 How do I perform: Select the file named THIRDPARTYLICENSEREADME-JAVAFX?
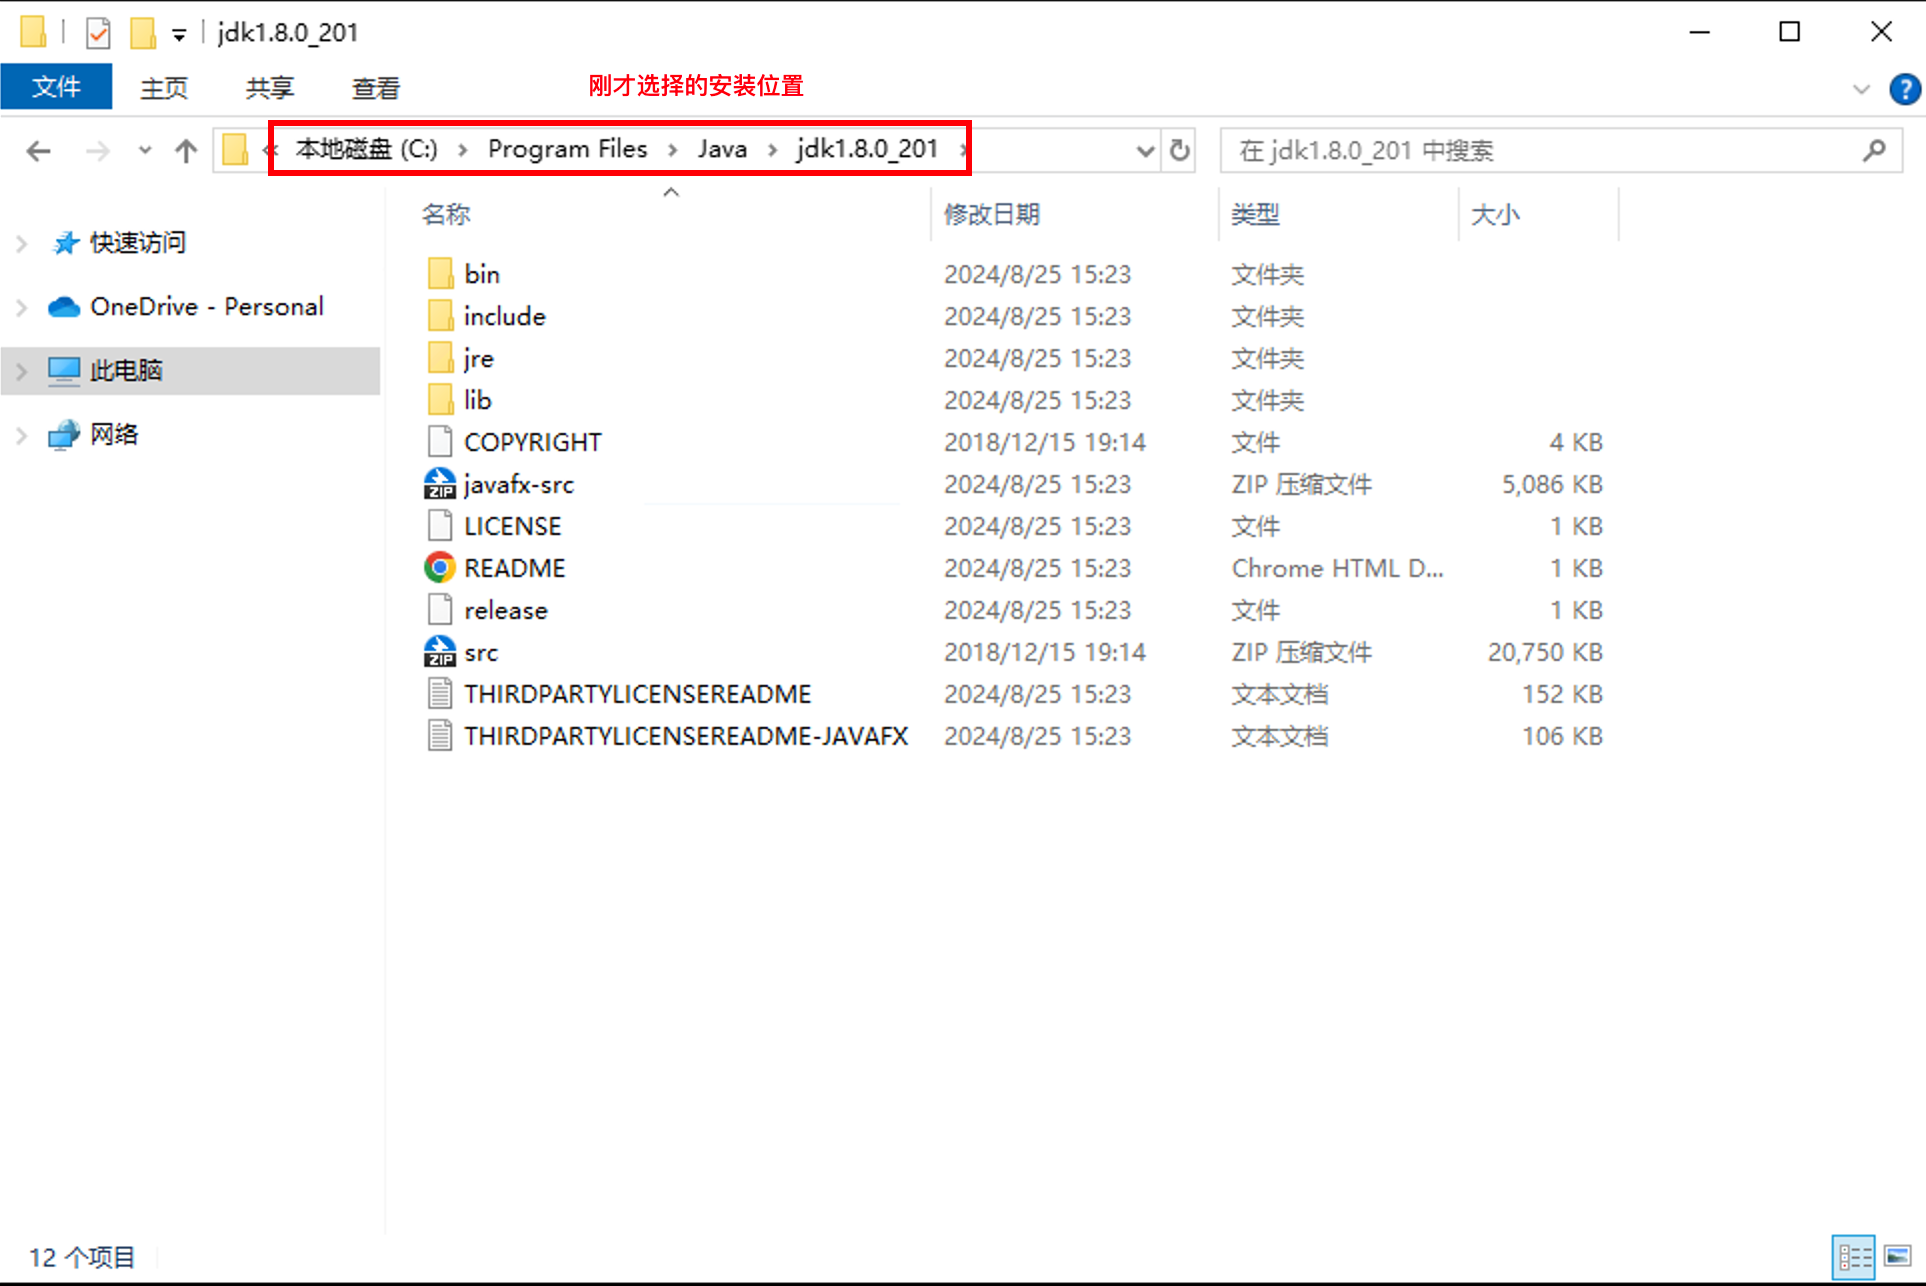coord(686,736)
